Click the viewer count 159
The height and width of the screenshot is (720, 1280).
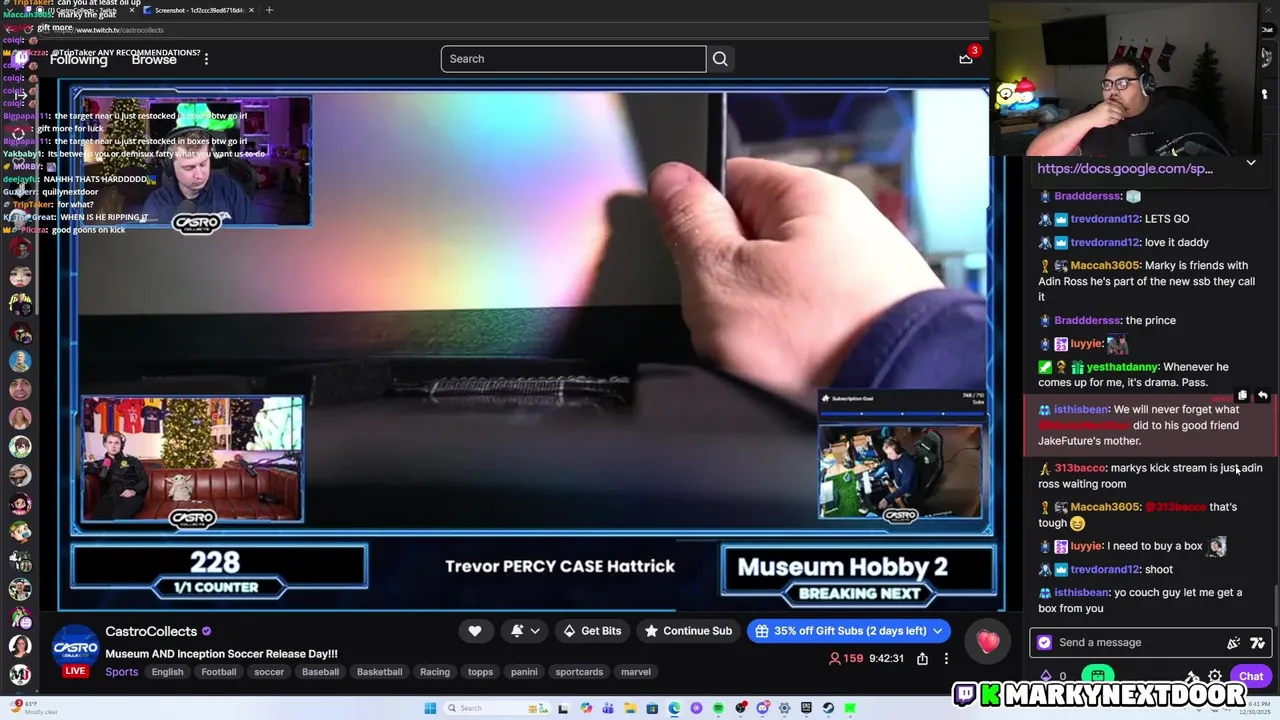[x=846, y=659]
